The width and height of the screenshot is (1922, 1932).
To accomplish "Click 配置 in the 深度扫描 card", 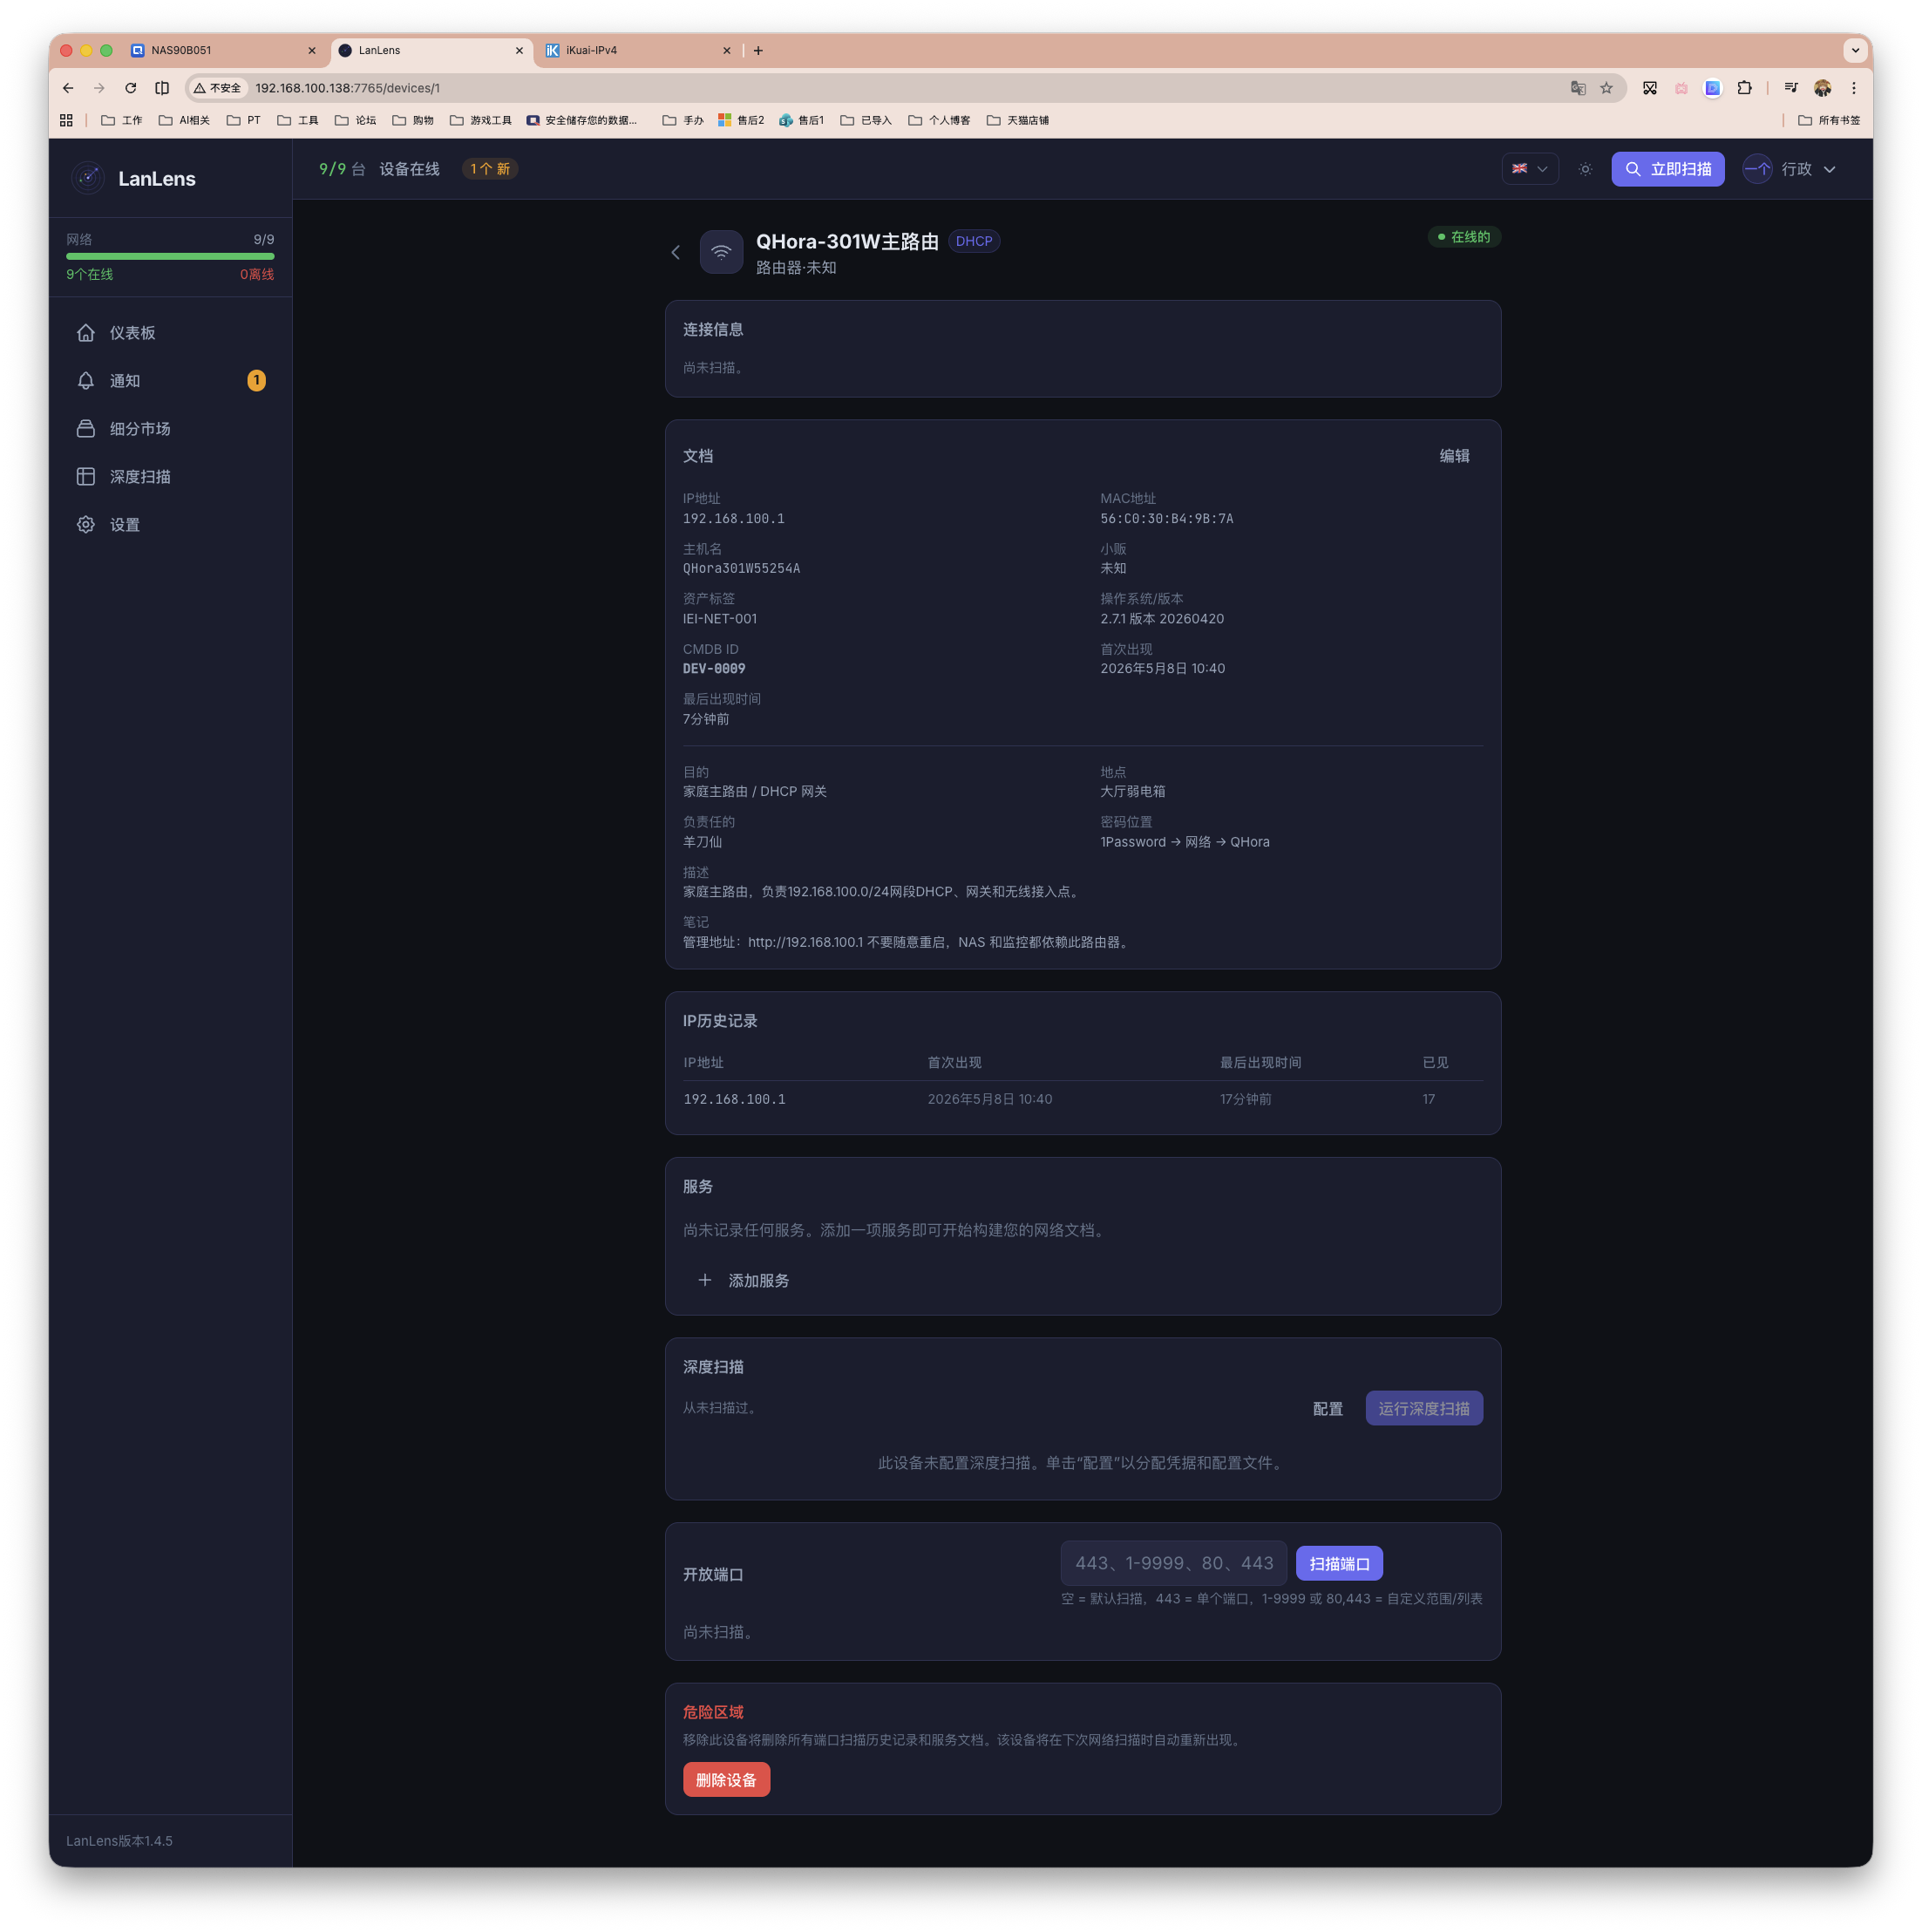I will (x=1327, y=1408).
